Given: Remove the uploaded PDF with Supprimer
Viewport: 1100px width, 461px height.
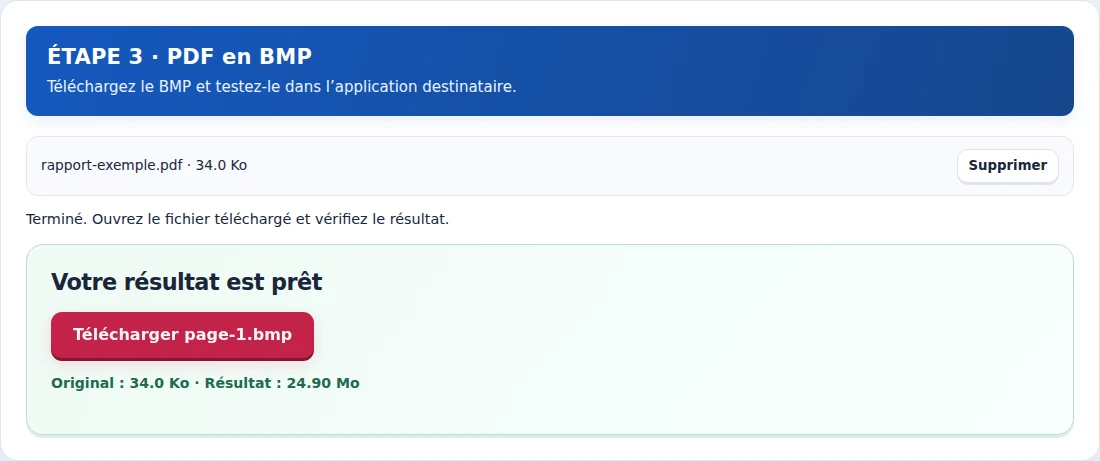Looking at the screenshot, I should (x=1007, y=166).
